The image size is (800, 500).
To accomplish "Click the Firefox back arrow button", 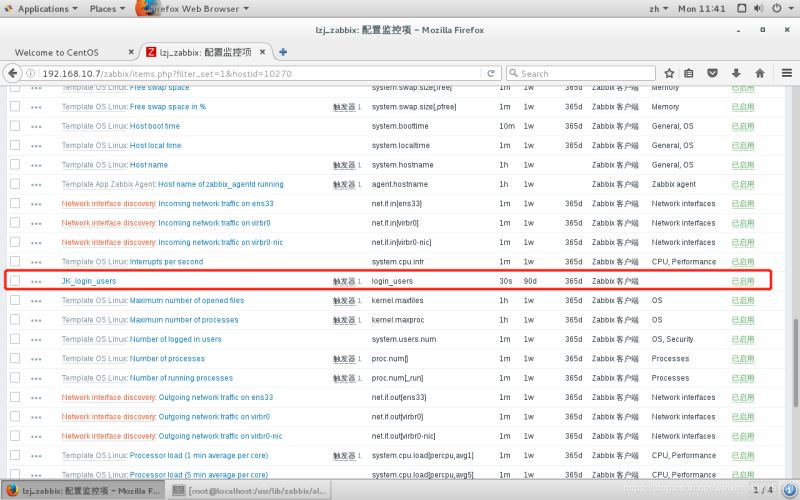I will click(x=13, y=73).
